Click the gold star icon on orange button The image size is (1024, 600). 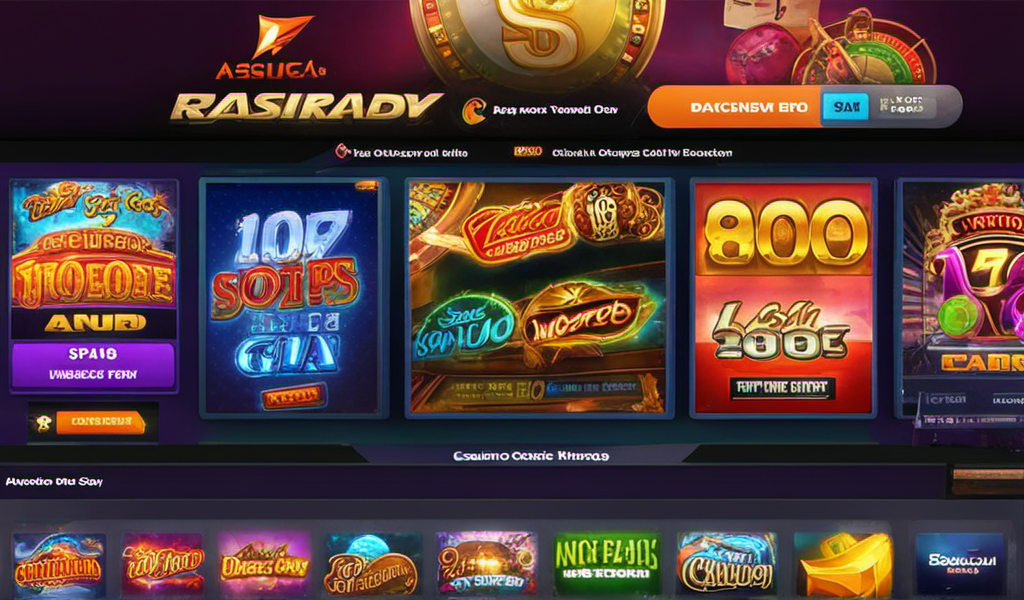[x=43, y=423]
